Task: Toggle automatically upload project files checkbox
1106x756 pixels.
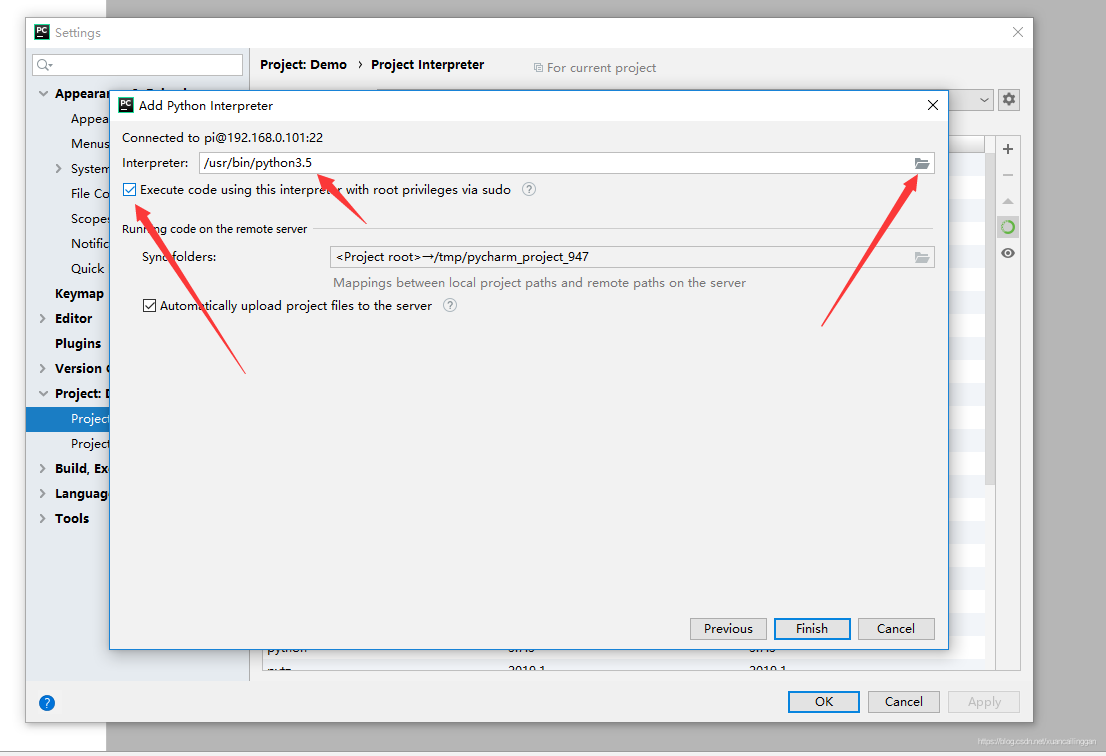Action: (149, 305)
